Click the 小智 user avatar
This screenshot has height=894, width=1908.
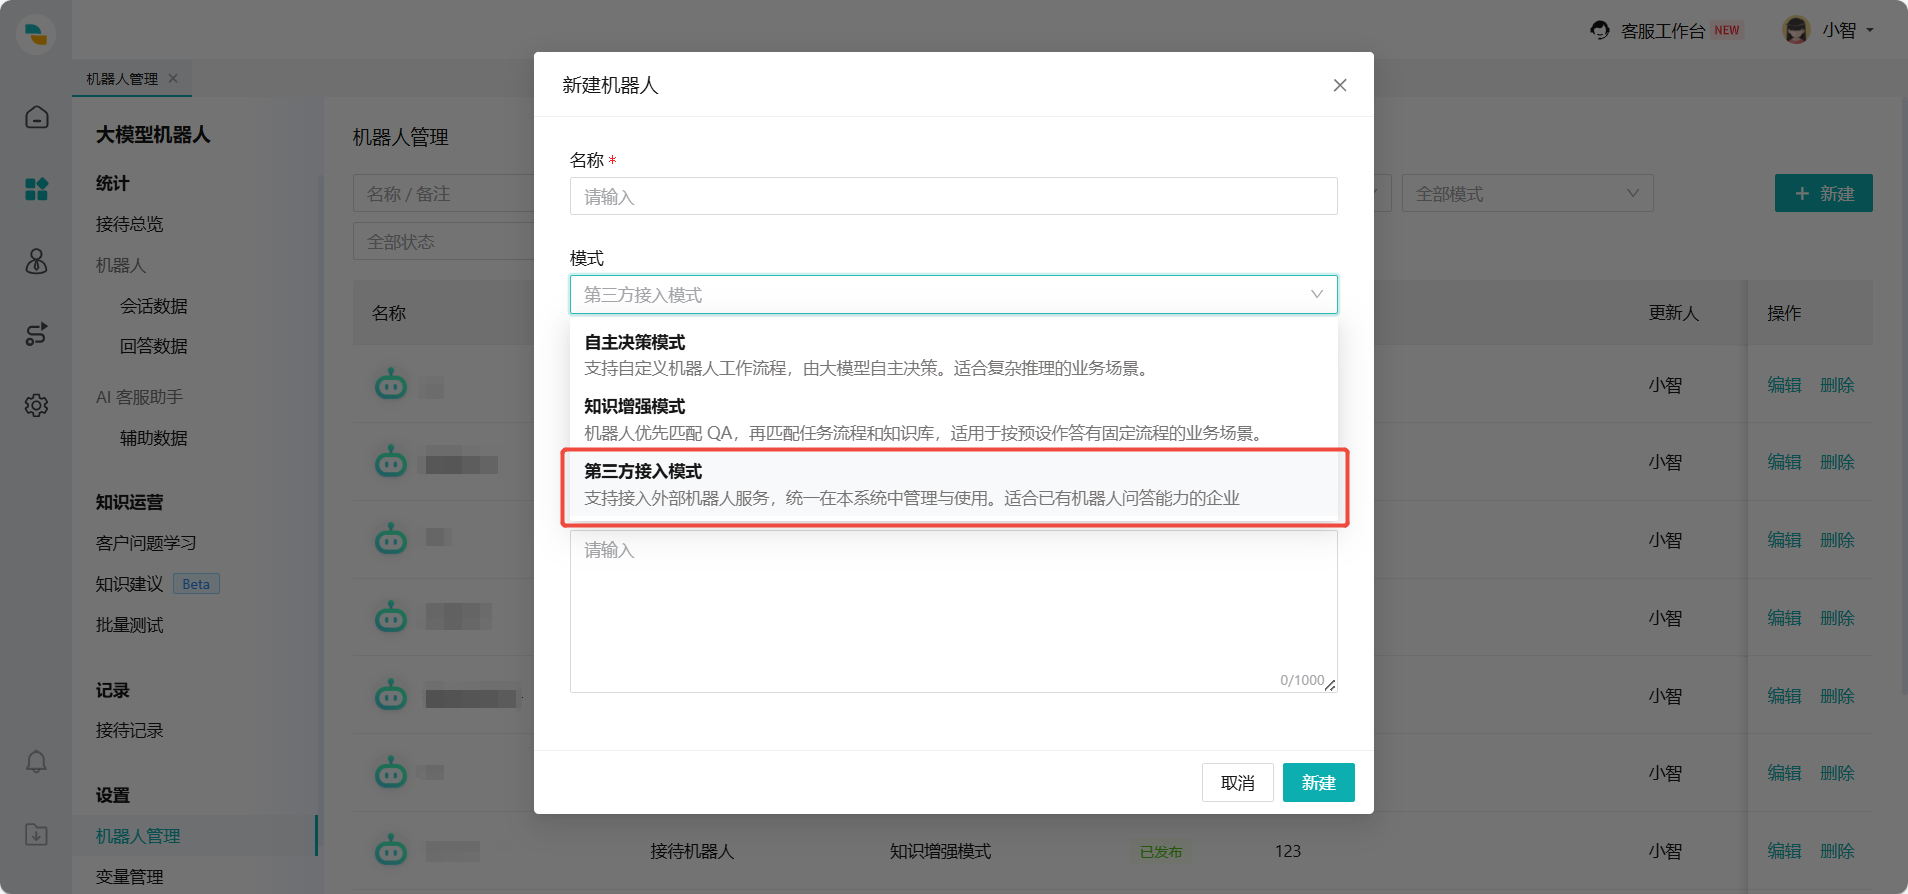[1796, 30]
